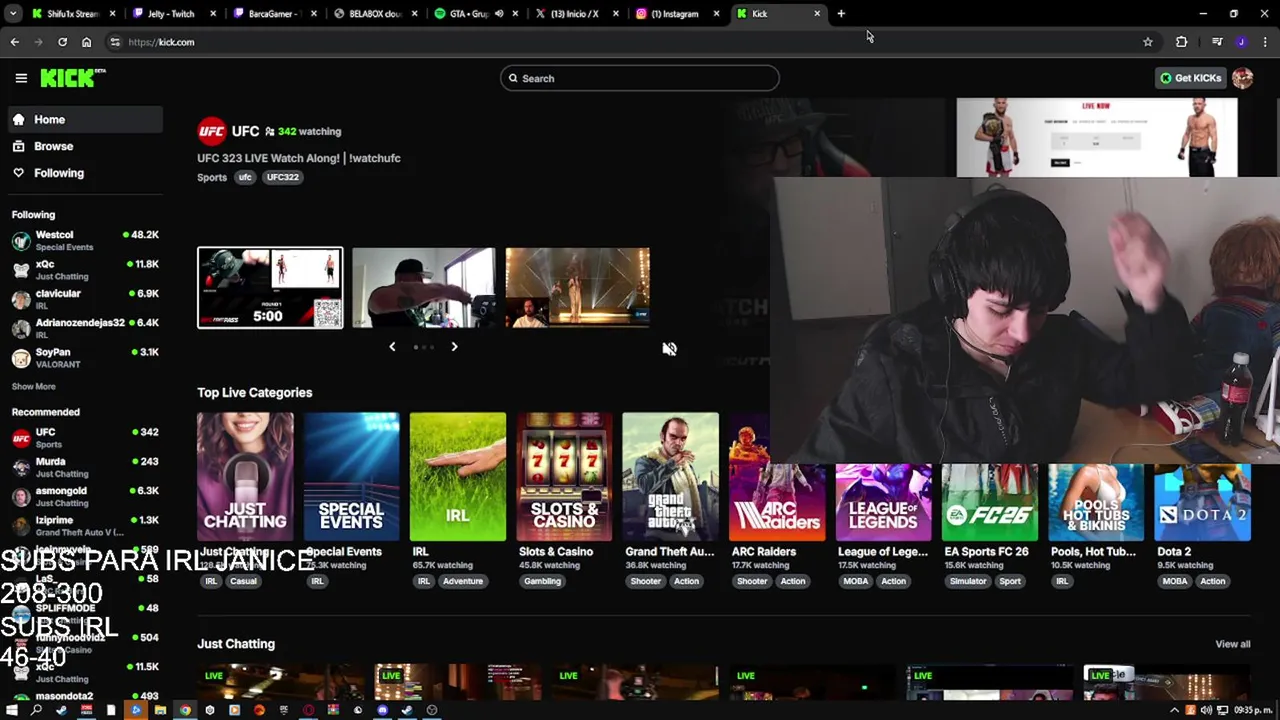Viewport: 1280px width, 720px height.
Task: Bookmark this page with star icon
Action: point(1148,42)
